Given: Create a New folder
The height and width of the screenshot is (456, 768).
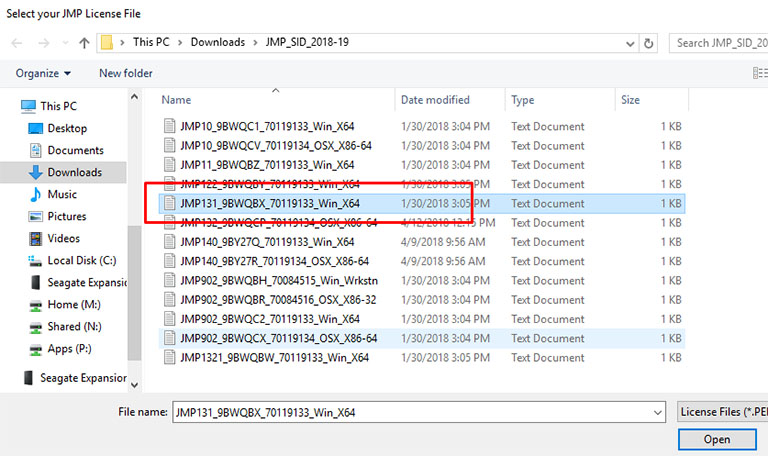Looking at the screenshot, I should (125, 73).
